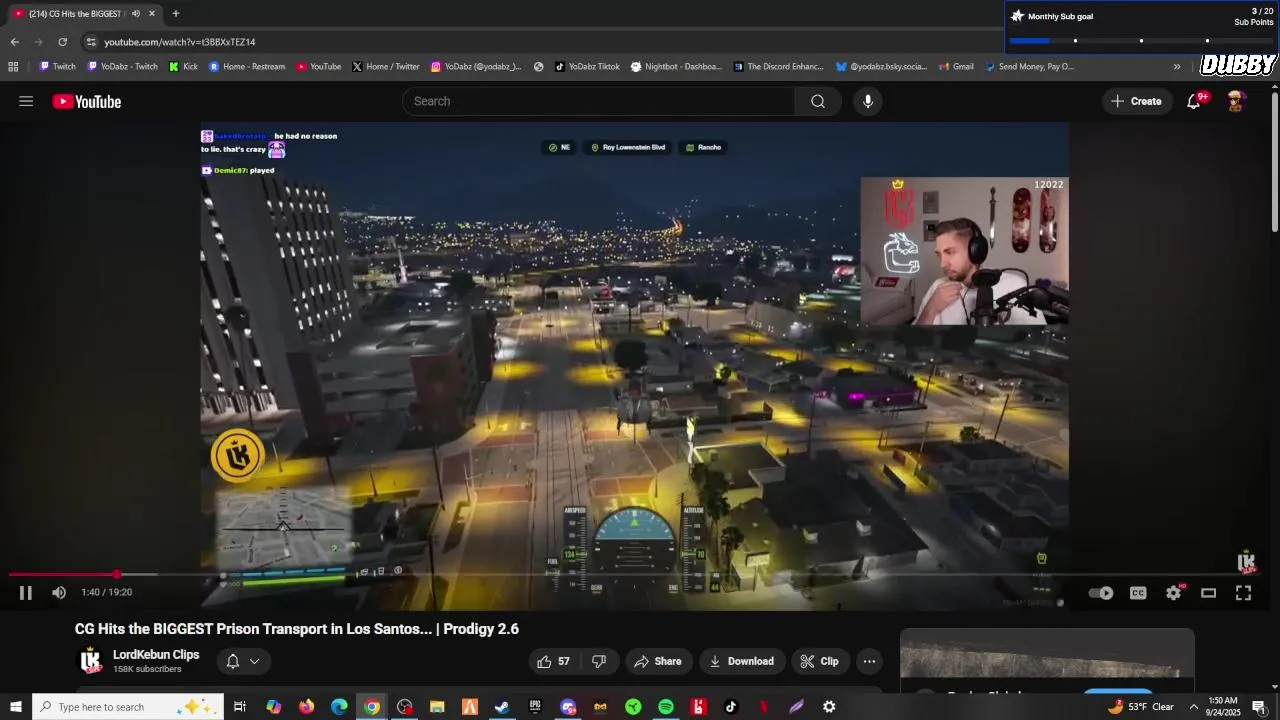This screenshot has width=1280, height=720.
Task: Toggle closed captions CC button
Action: (x=1138, y=593)
